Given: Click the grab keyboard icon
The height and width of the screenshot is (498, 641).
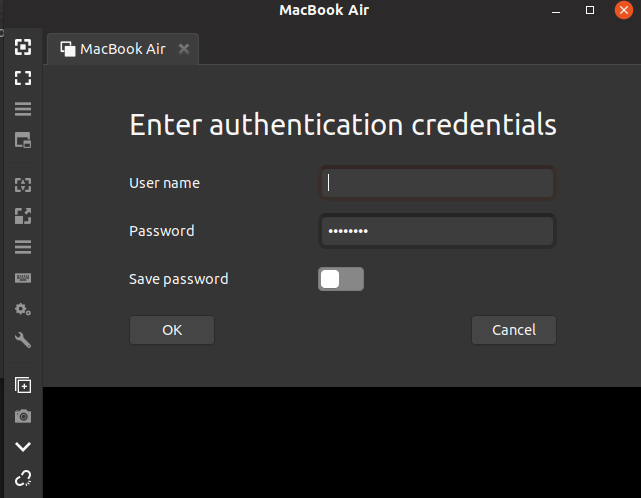Looking at the screenshot, I should tap(23, 278).
